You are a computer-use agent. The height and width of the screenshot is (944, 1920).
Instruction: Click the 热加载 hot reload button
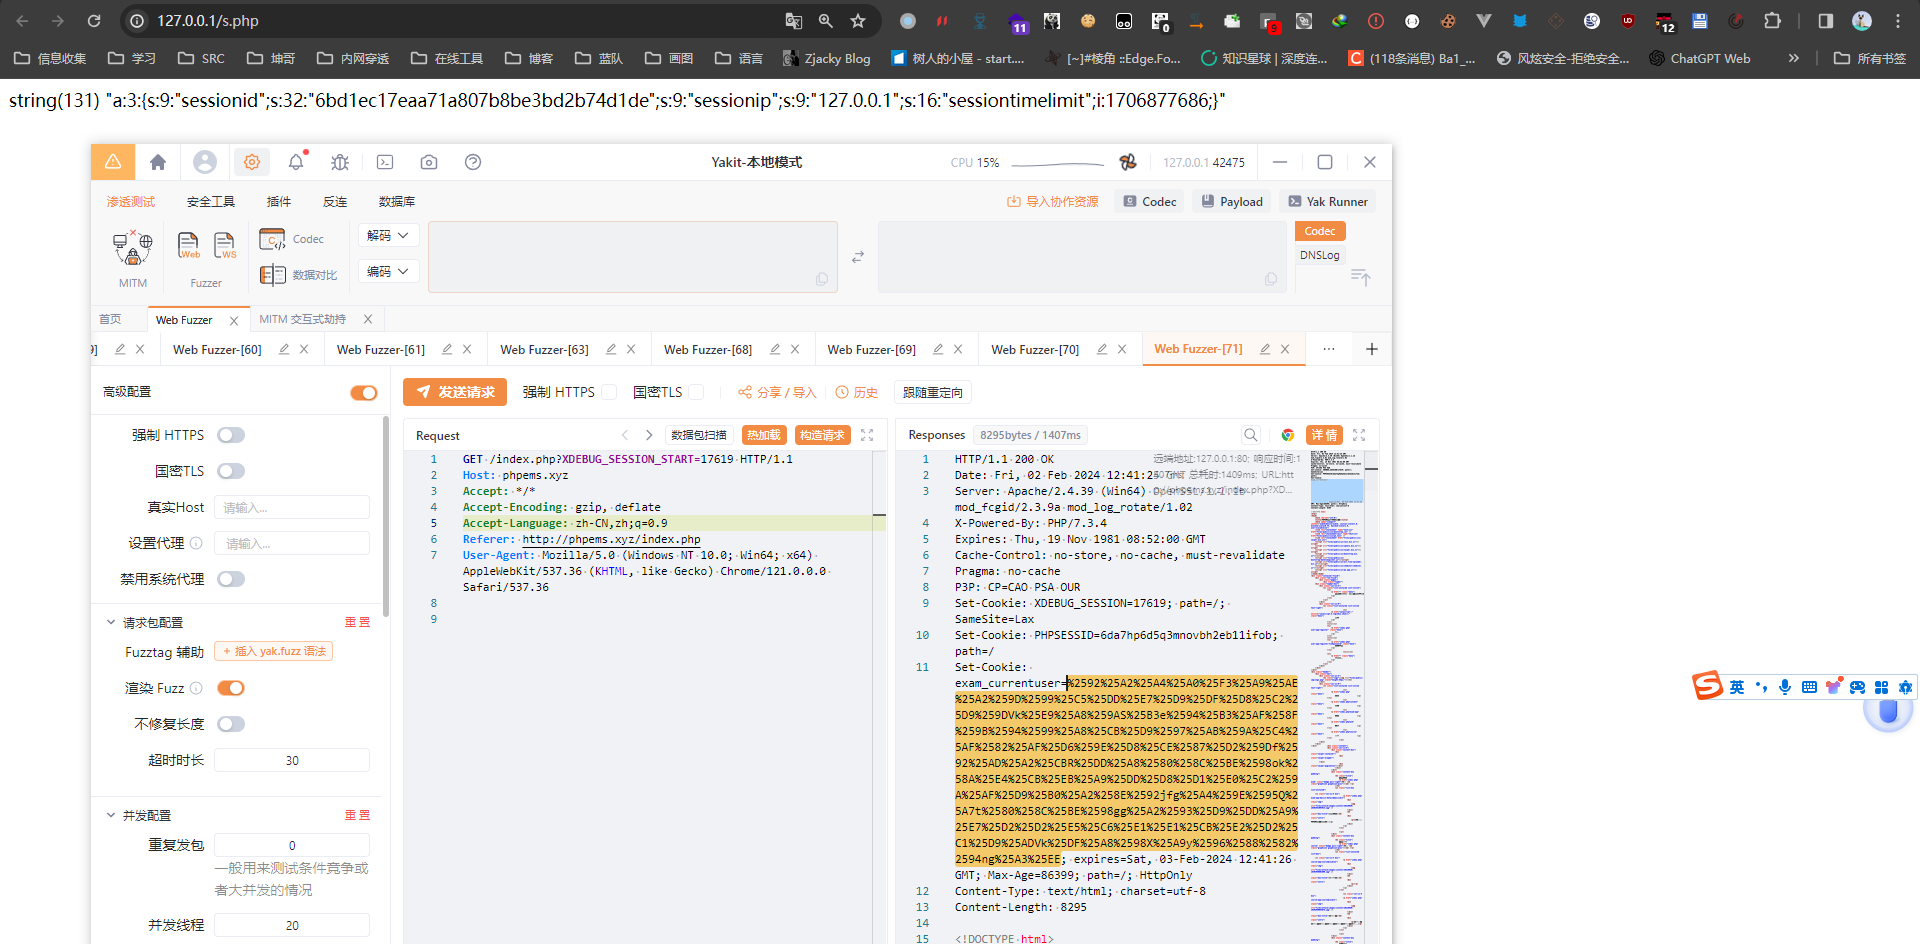[x=764, y=435]
